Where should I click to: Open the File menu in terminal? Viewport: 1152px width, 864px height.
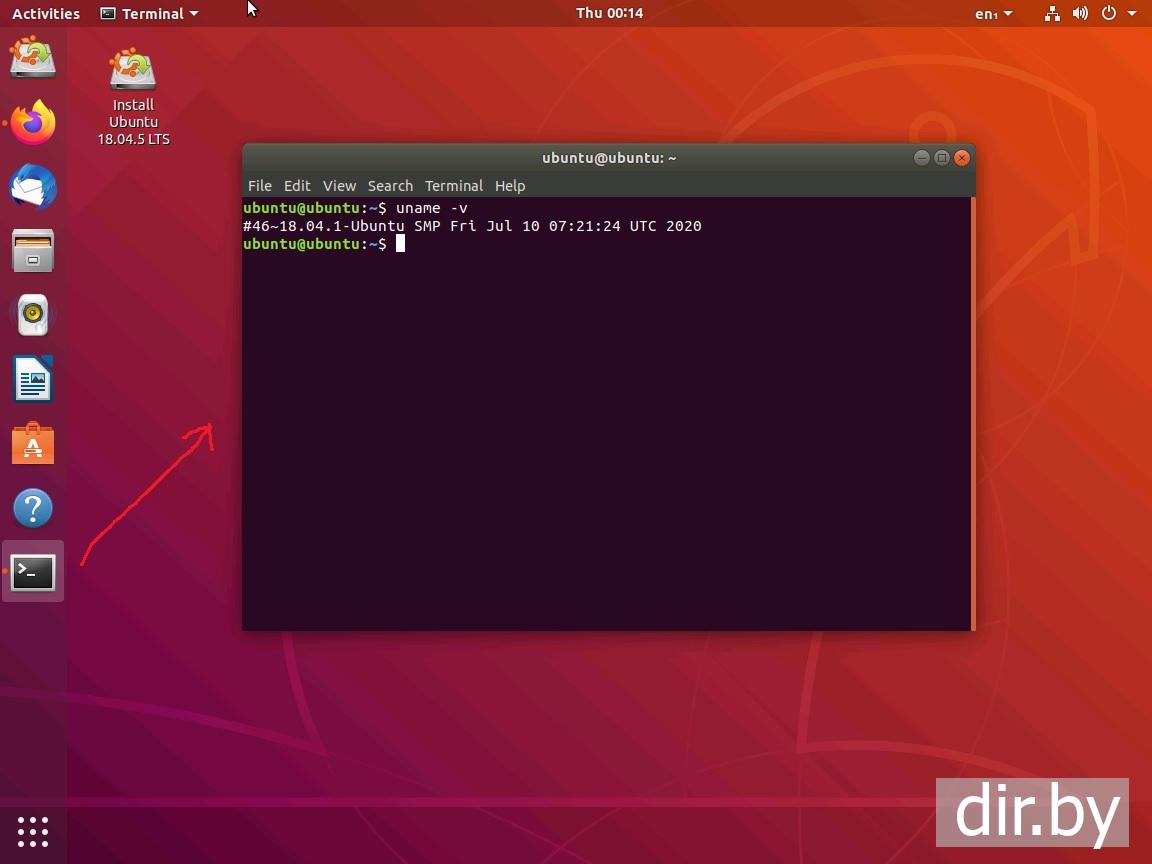(x=259, y=186)
